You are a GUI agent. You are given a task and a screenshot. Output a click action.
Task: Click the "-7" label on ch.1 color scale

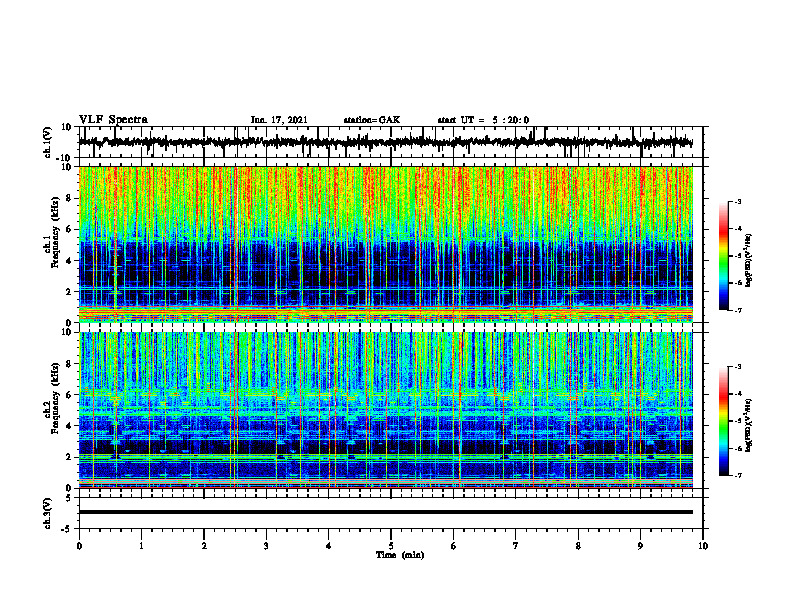tap(738, 310)
